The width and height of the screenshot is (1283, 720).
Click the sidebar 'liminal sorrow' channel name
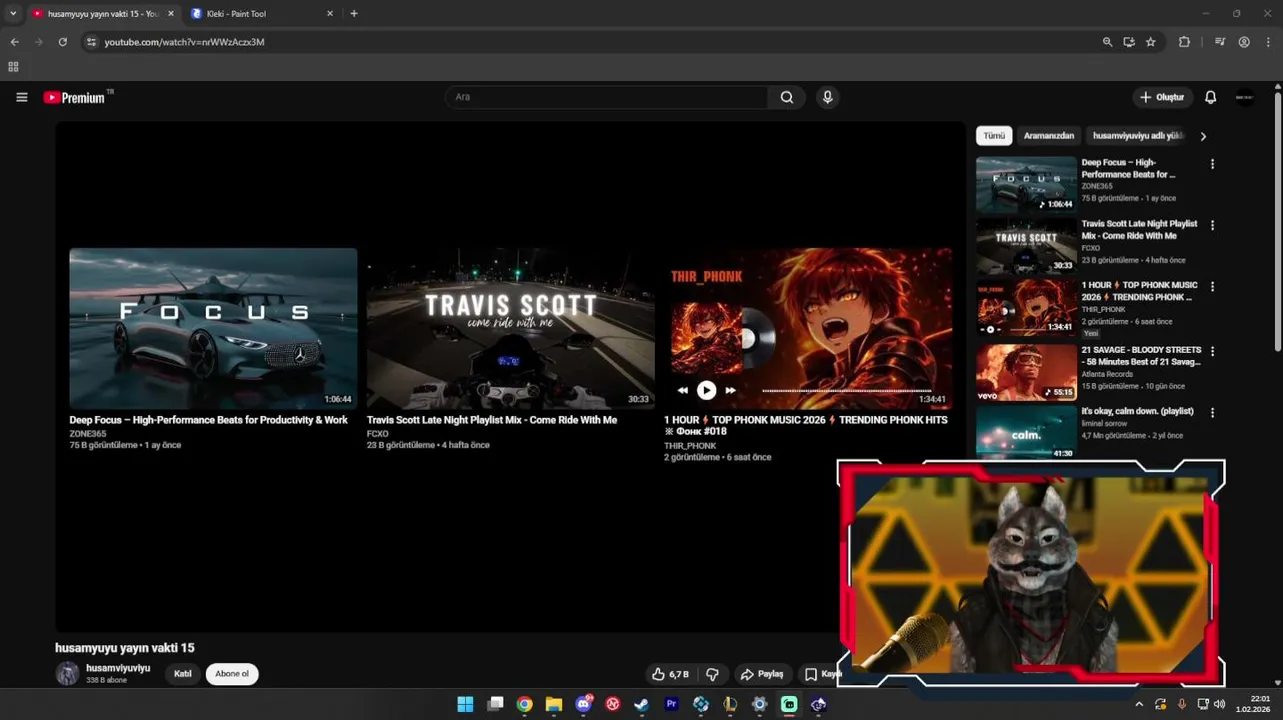point(1104,423)
